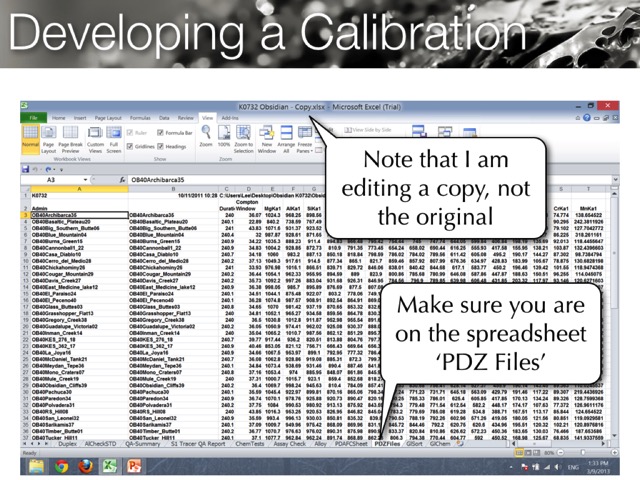Screen dimensions: 640x480
Task: Toggle the Headings checkbox
Action: (x=161, y=145)
